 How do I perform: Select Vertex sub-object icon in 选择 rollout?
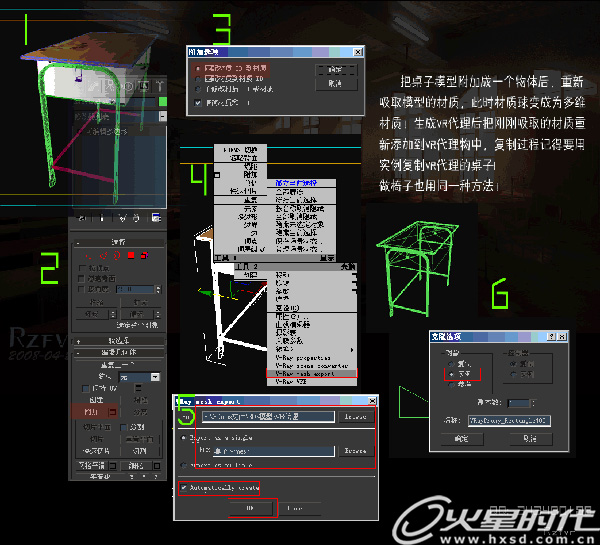[89, 255]
